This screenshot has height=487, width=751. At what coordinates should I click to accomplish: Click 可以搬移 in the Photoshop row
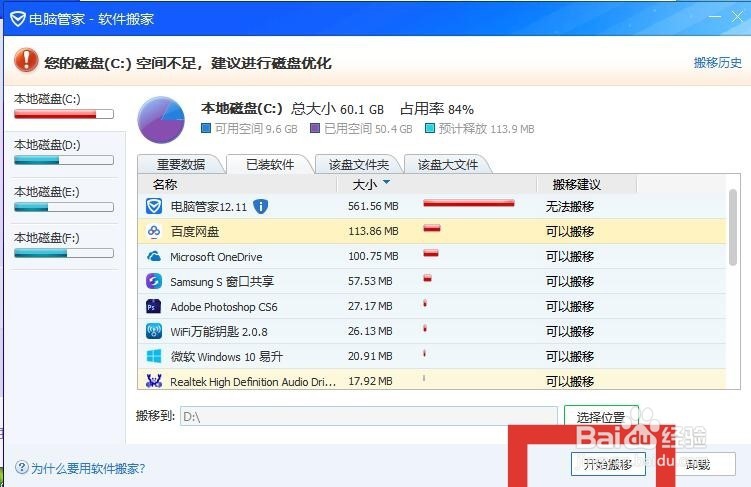[570, 306]
